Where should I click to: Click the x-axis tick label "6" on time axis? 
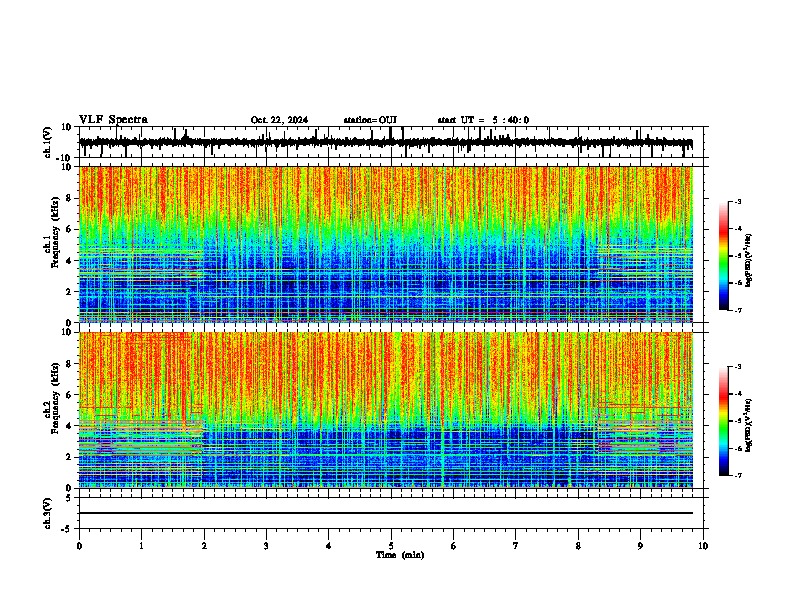click(x=454, y=546)
